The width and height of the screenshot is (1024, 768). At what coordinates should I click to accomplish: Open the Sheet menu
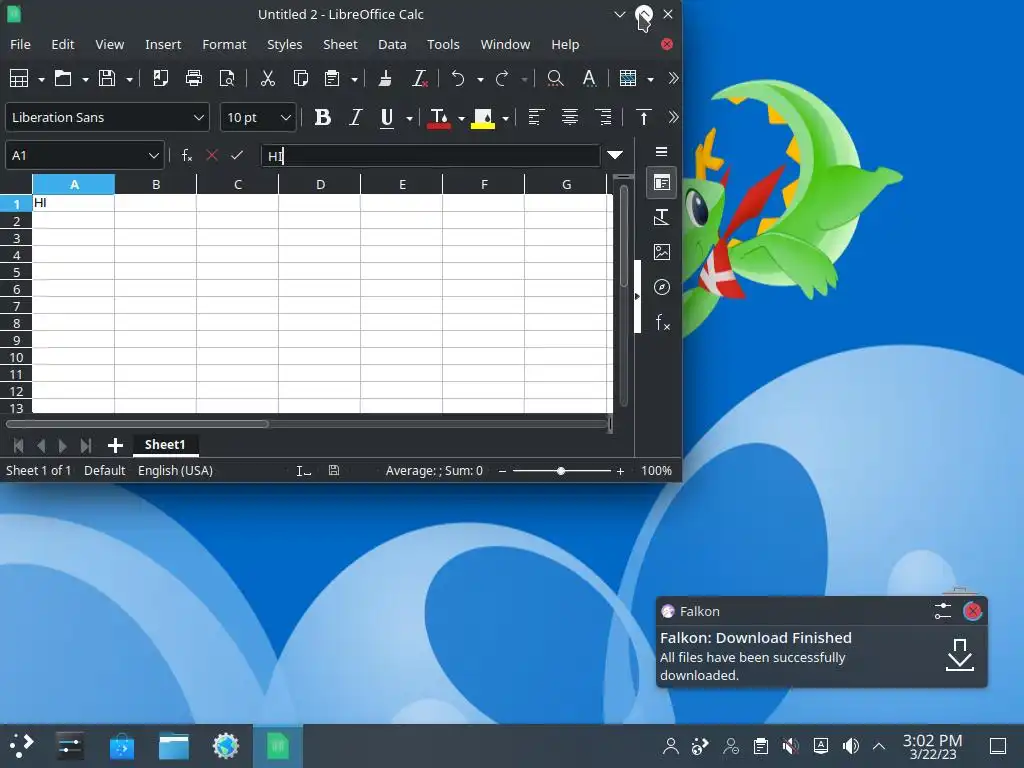[340, 44]
